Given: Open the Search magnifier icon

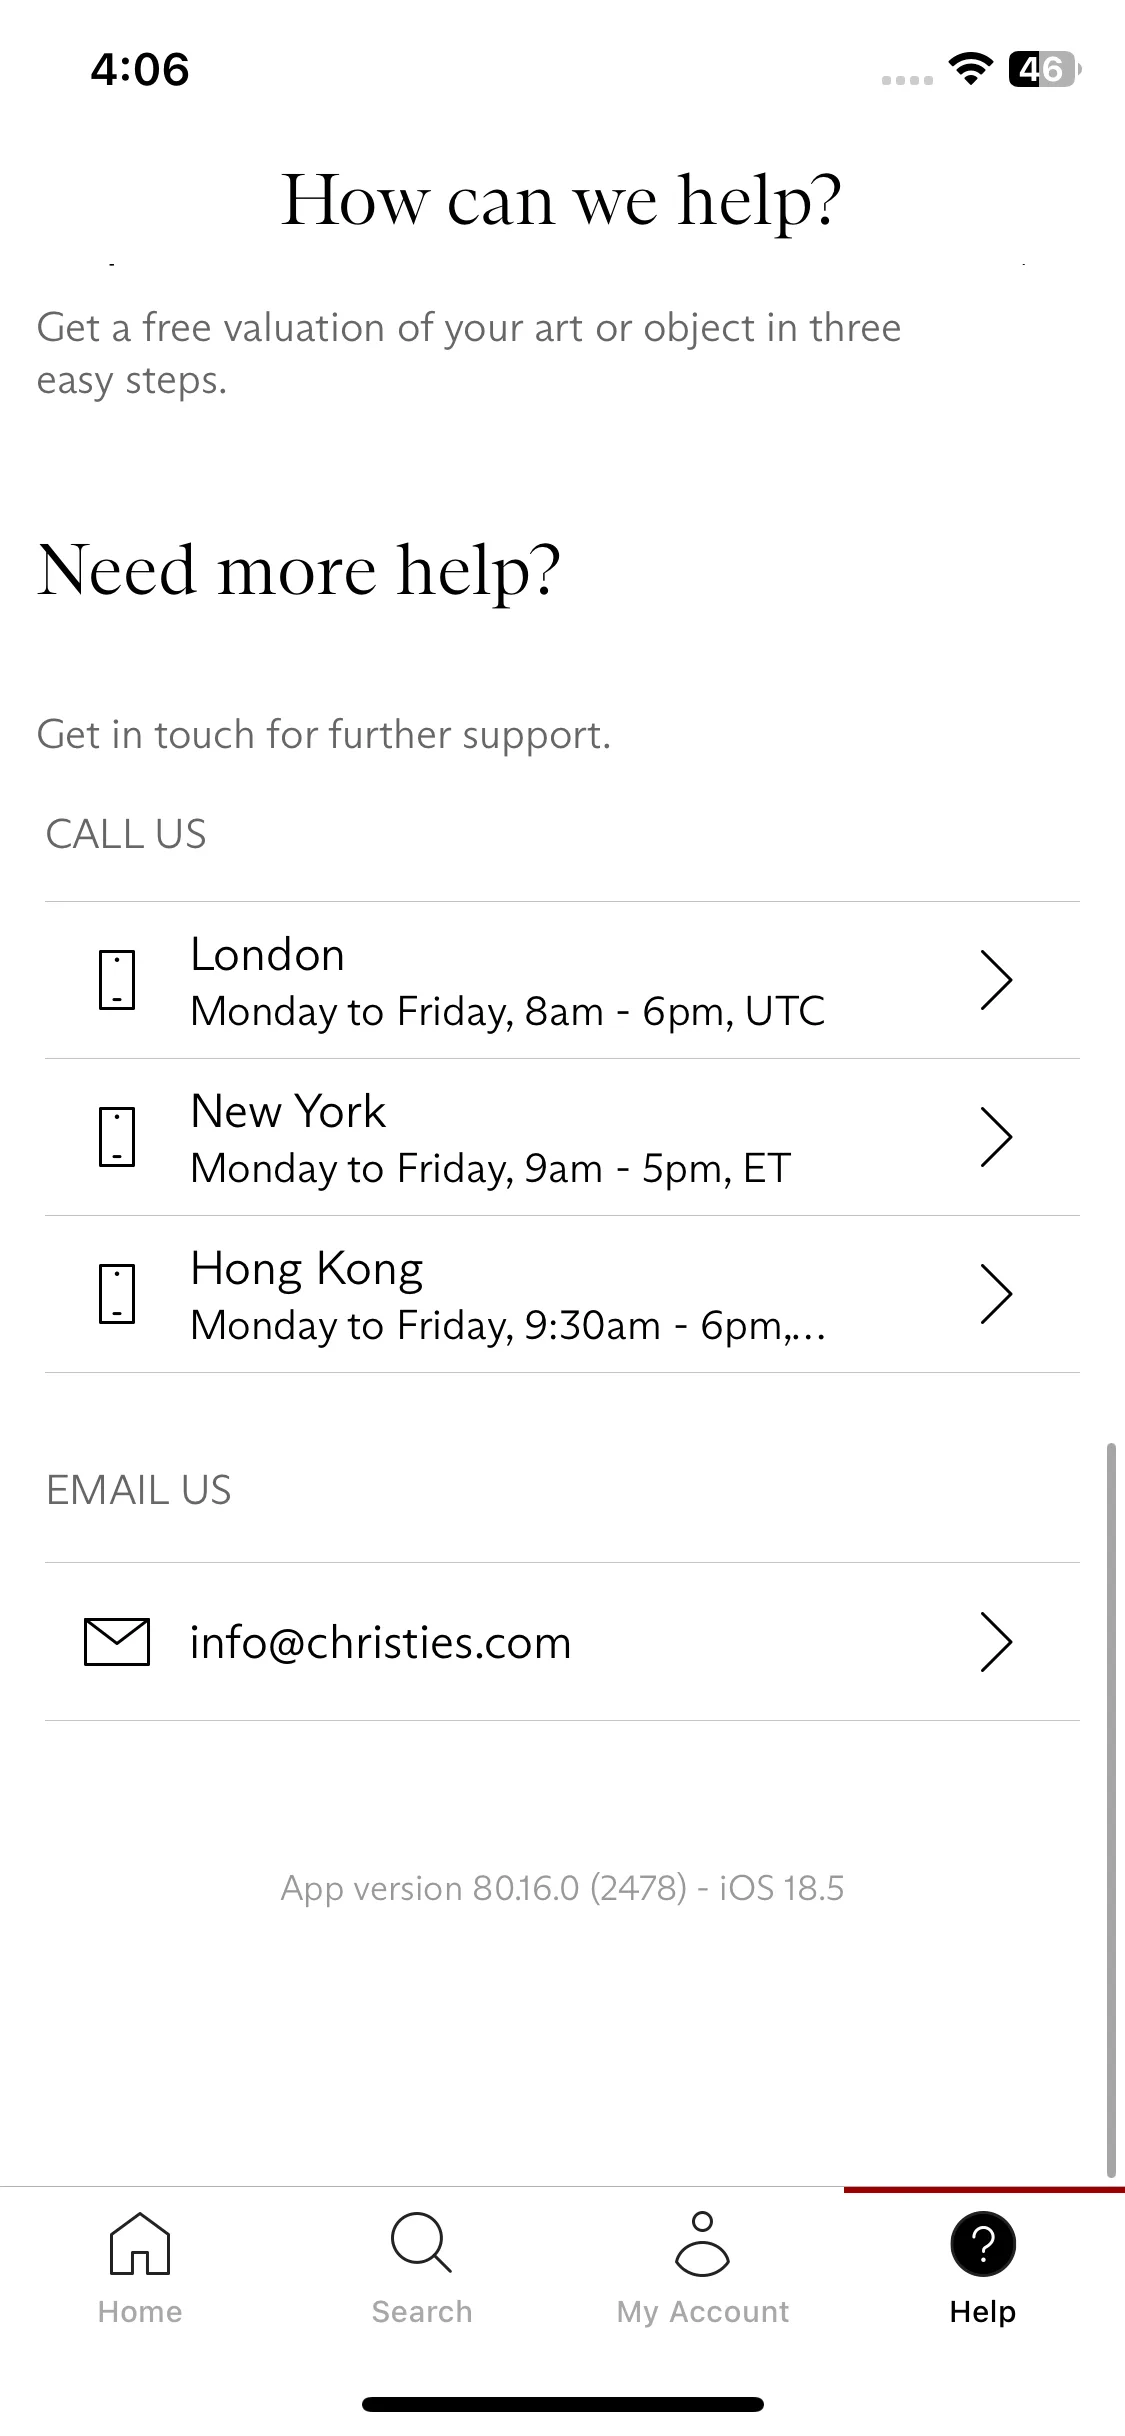Looking at the screenshot, I should click(421, 2243).
